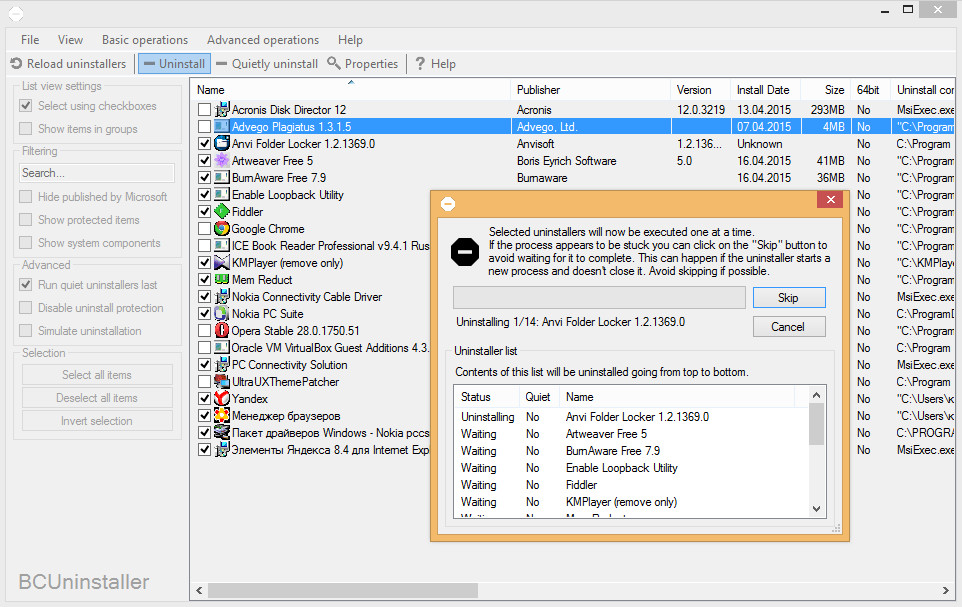962x607 pixels.
Task: Click the Yandex program icon
Action: click(221, 398)
